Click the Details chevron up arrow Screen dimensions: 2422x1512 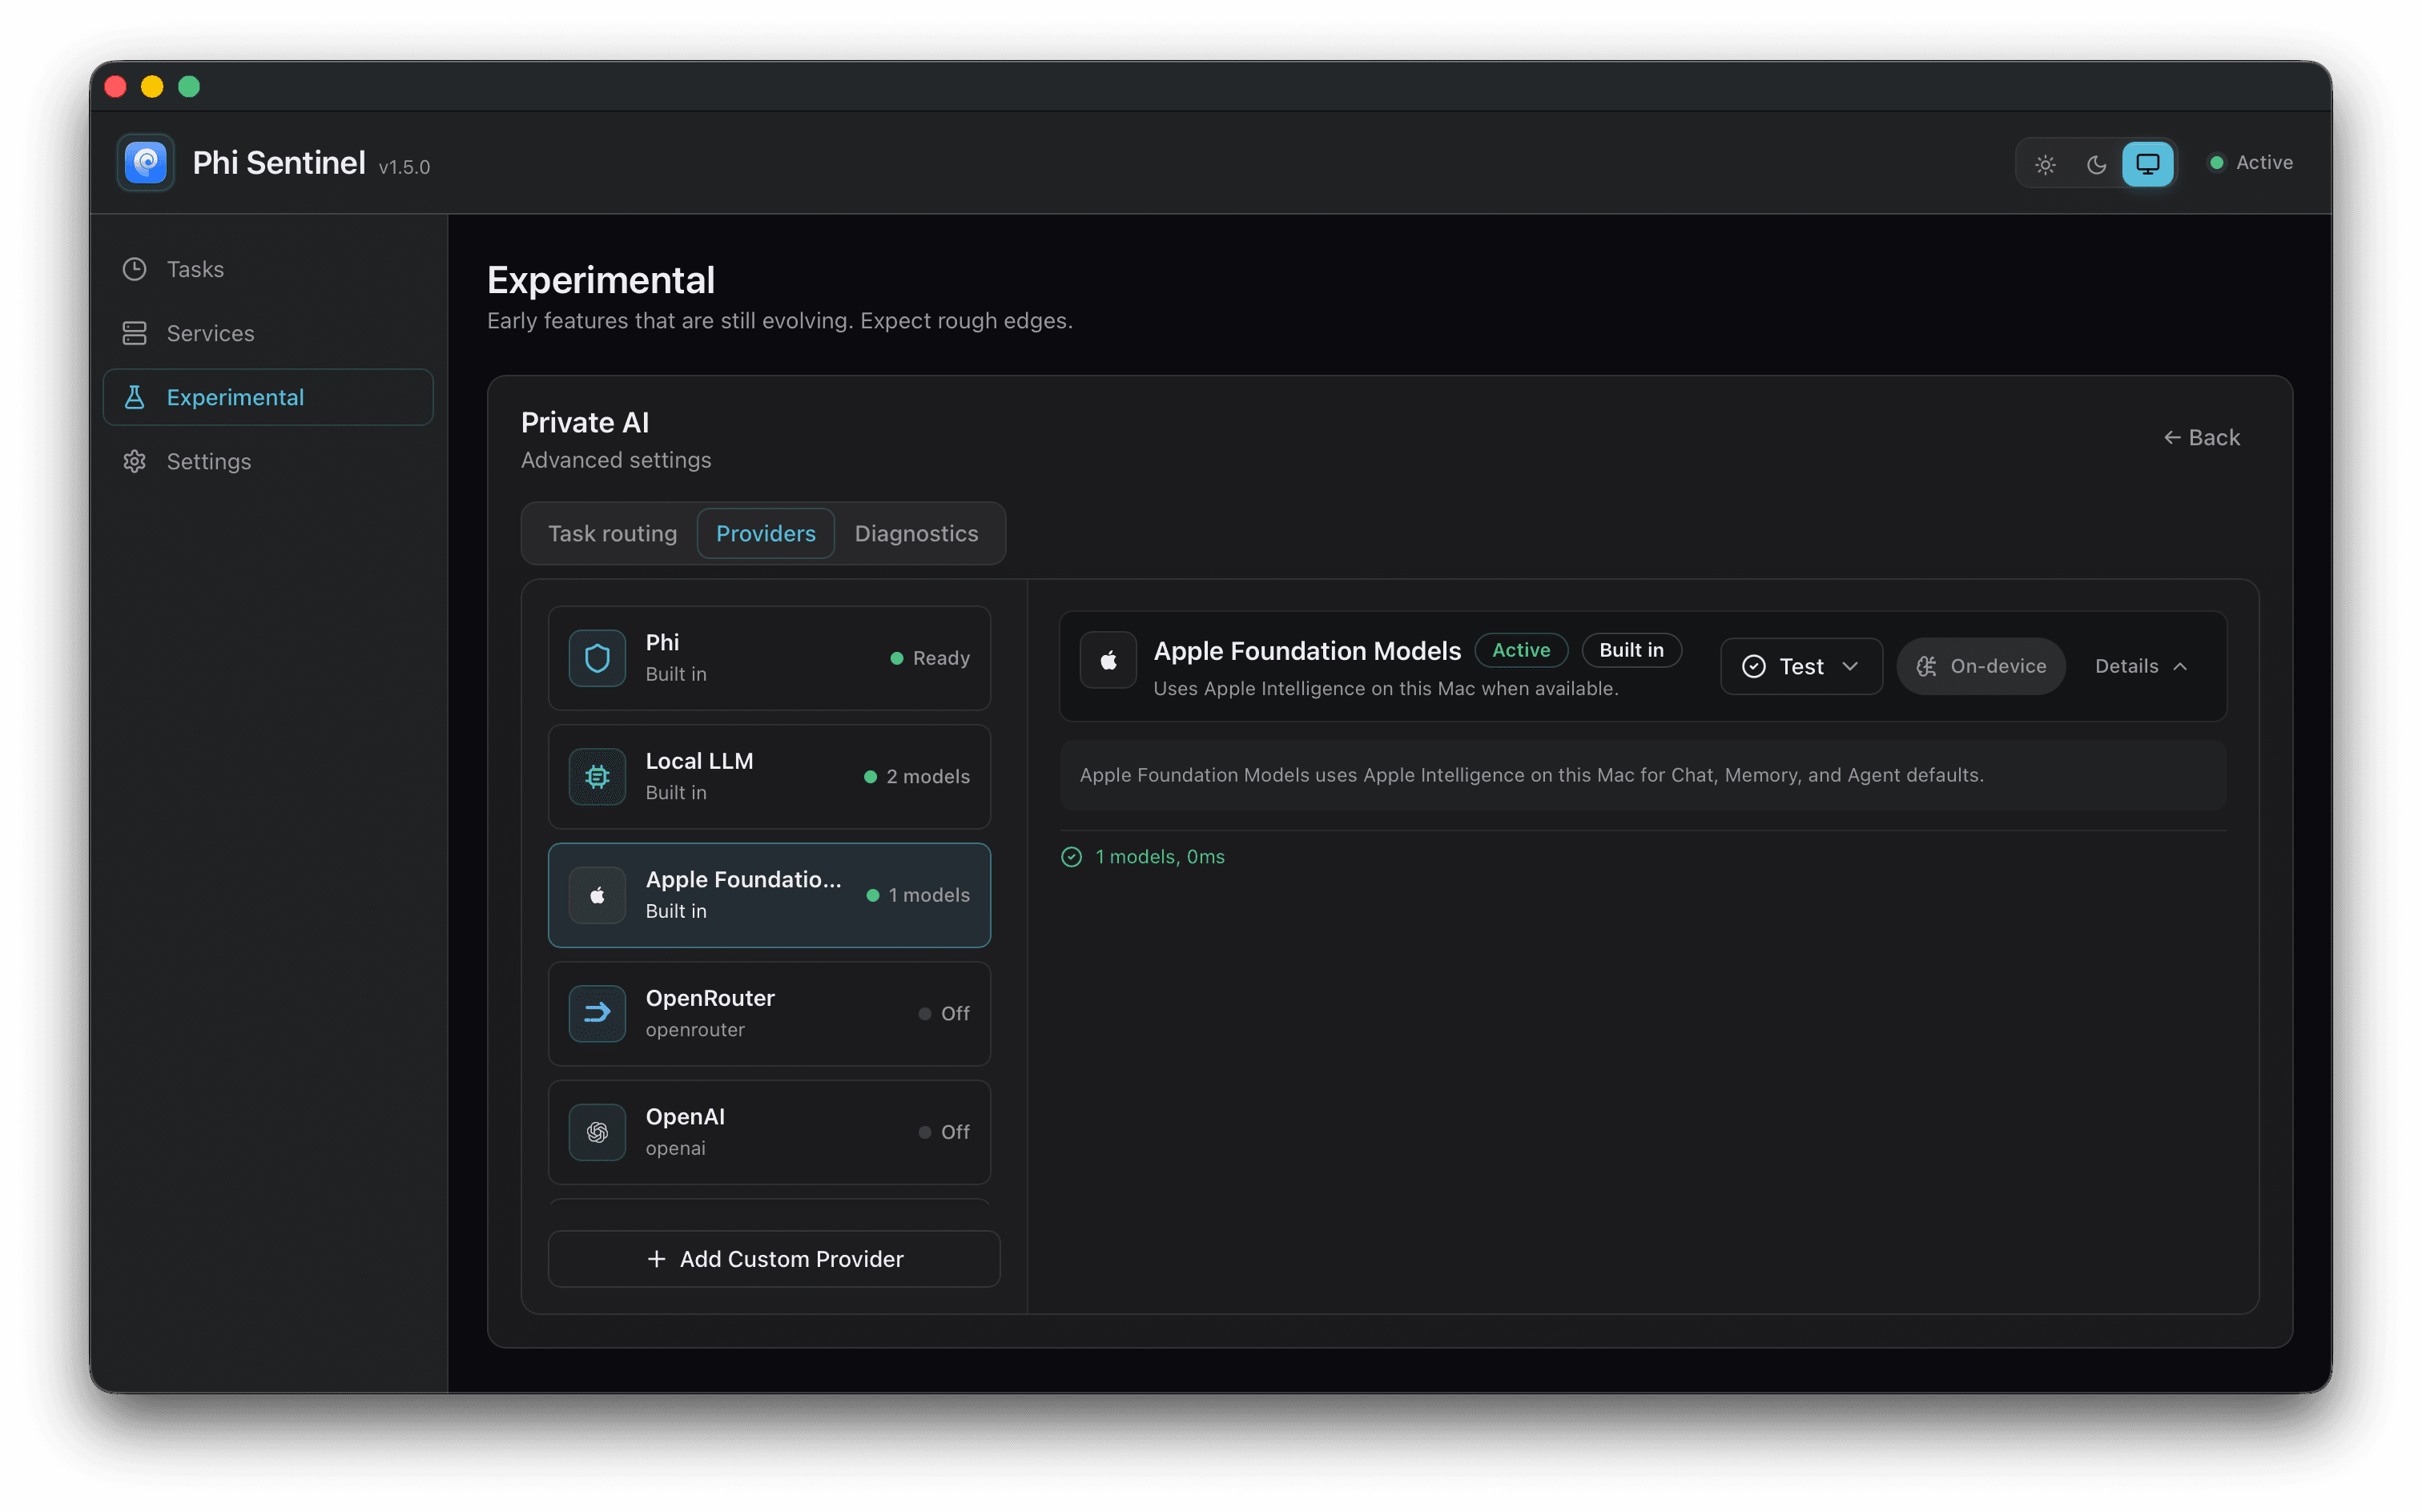[x=2180, y=667]
